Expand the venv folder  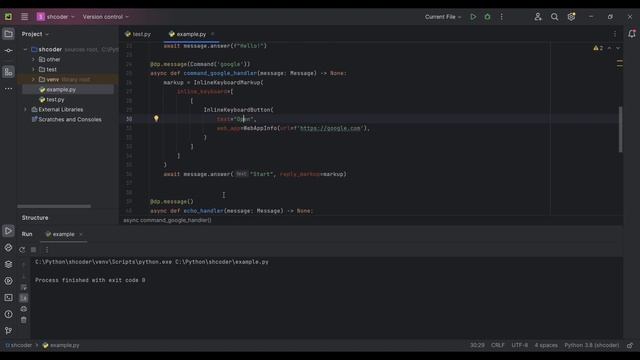point(33,80)
